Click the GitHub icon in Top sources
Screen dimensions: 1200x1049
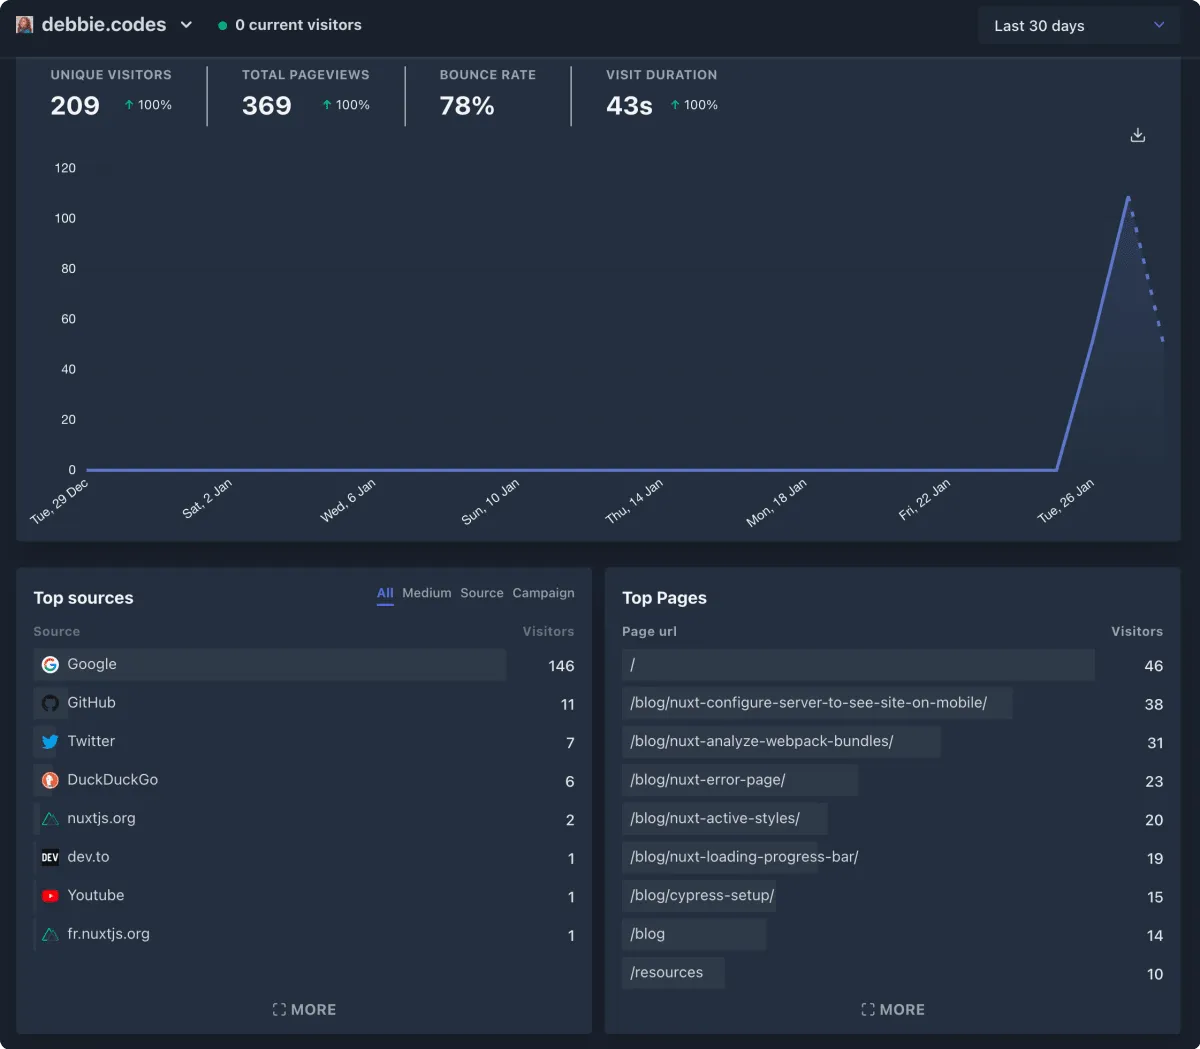[x=50, y=703]
